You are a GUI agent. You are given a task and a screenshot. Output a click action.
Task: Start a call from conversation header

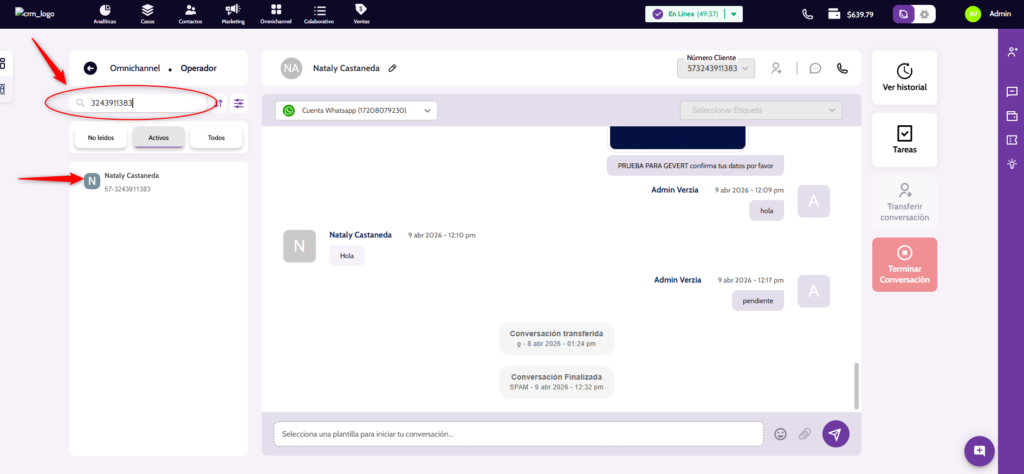click(842, 68)
